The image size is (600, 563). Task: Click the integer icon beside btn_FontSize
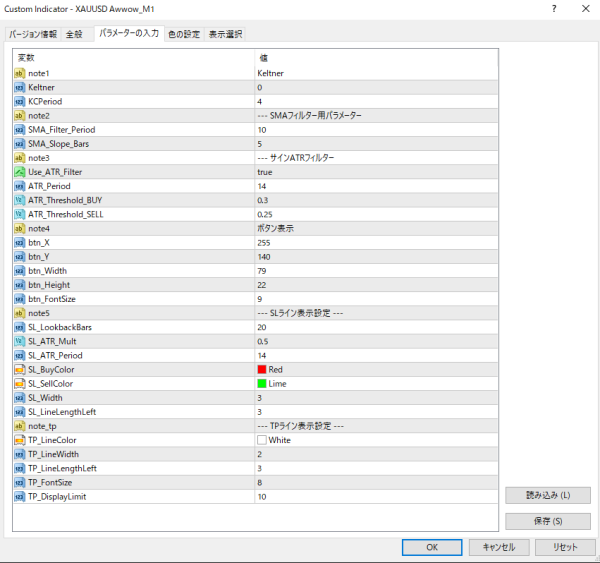19,299
